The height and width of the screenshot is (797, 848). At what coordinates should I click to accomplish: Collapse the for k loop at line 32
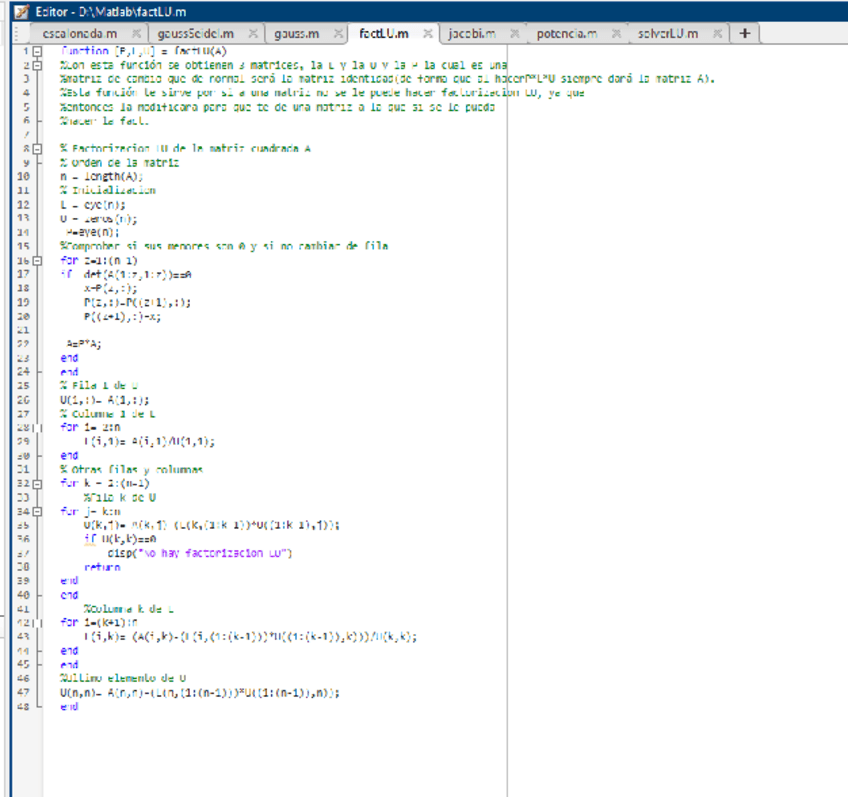tap(37, 483)
